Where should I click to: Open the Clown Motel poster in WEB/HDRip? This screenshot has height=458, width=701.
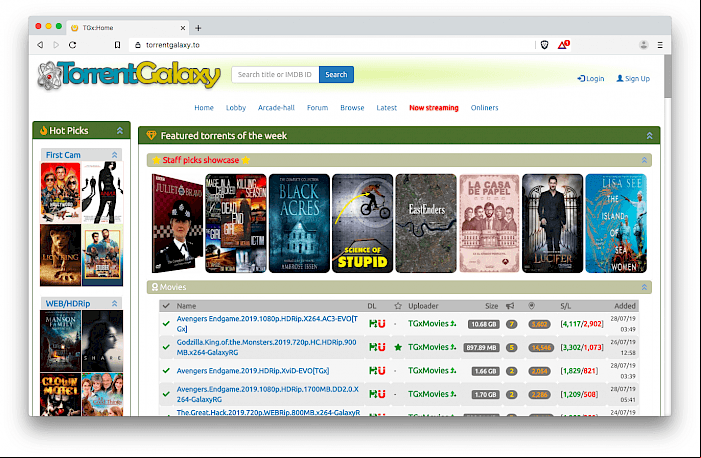click(x=60, y=394)
